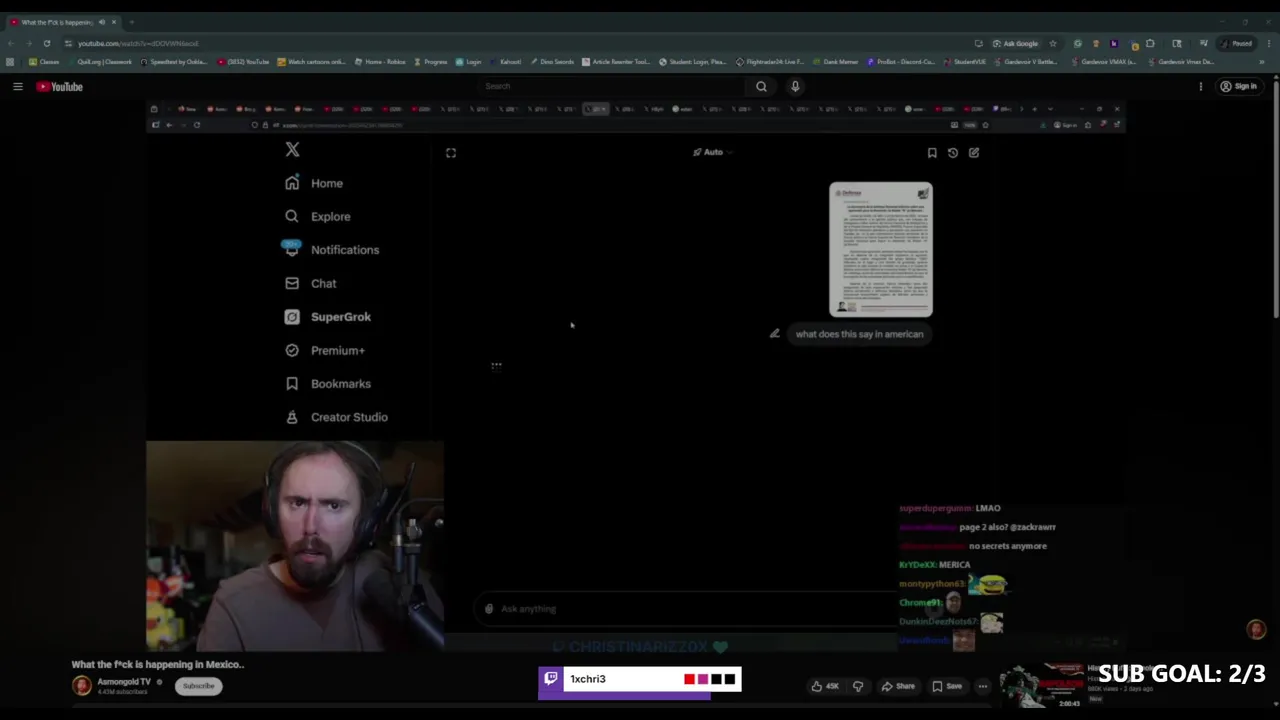Viewport: 1280px width, 720px height.
Task: Edit the 'what does this say' message
Action: (774, 334)
